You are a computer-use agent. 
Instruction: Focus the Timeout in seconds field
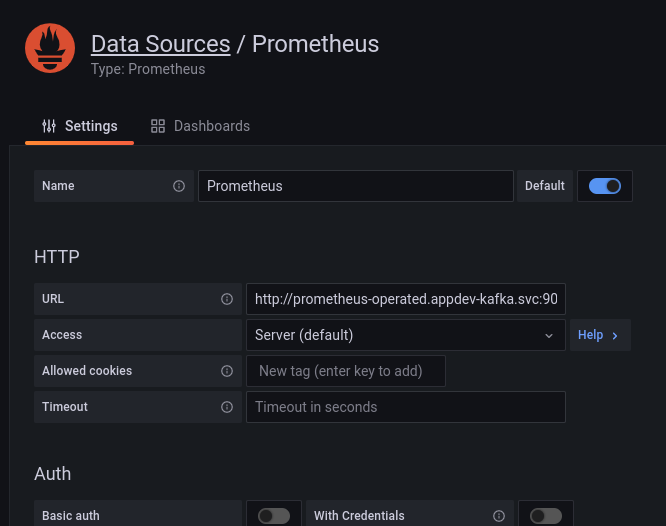[x=406, y=407]
